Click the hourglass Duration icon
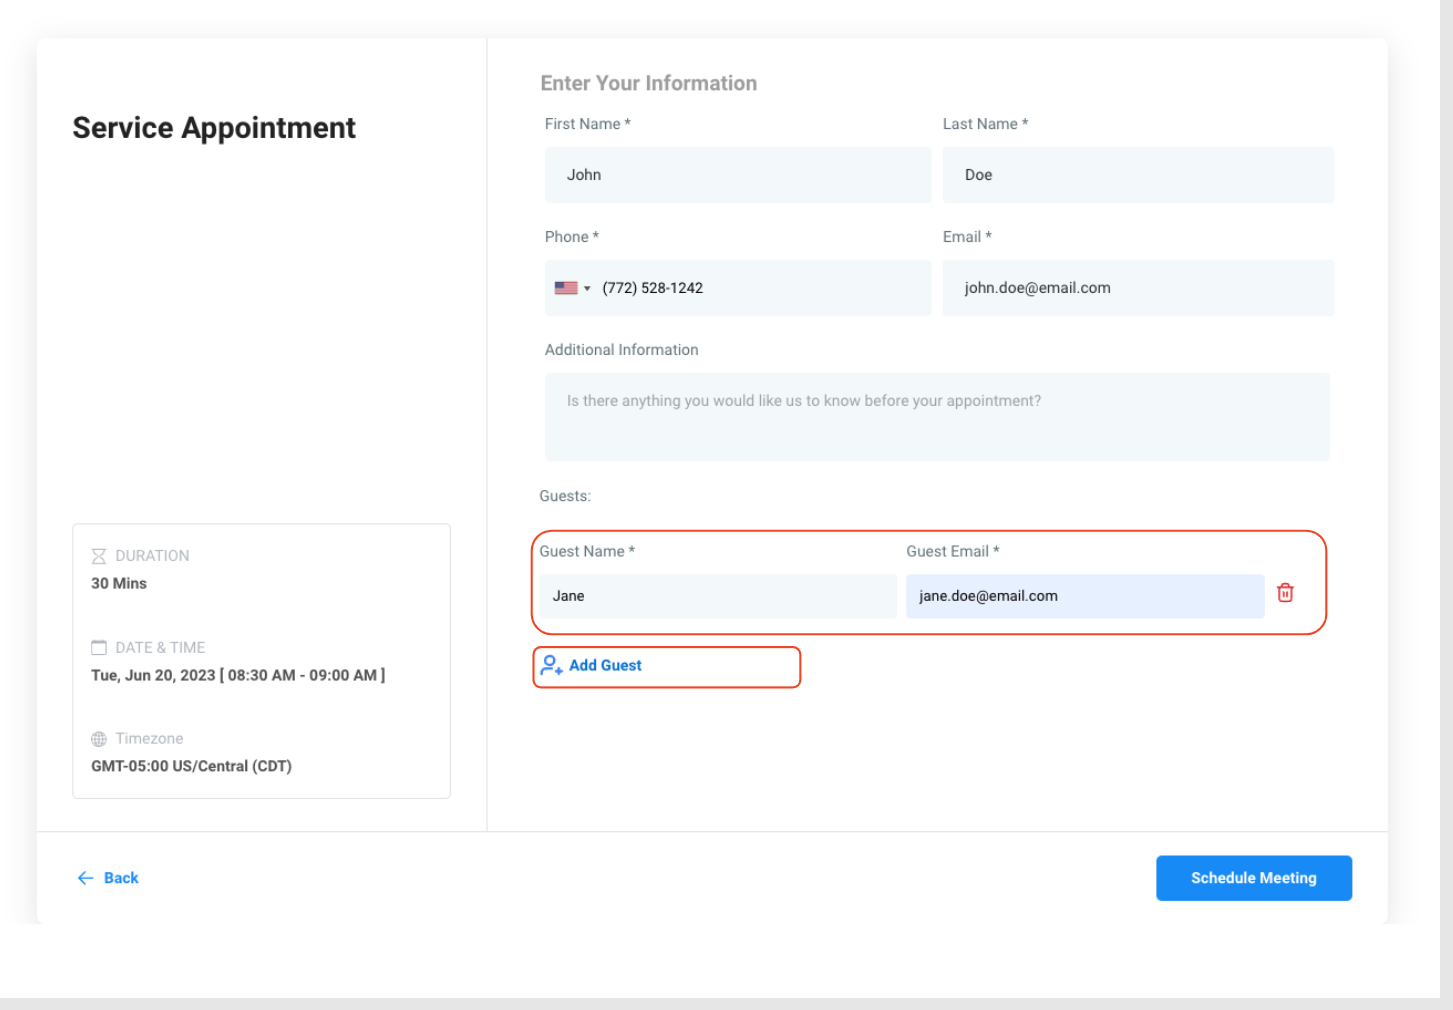Viewport: 1453px width, 1010px height. coord(98,556)
